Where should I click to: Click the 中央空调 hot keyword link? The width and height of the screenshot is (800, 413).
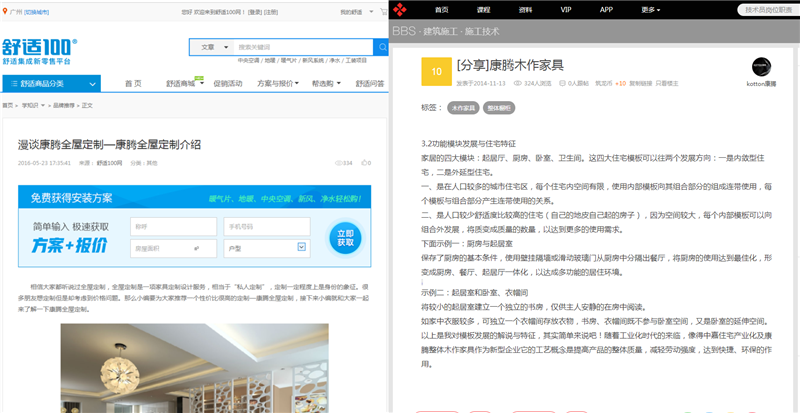click(248, 60)
